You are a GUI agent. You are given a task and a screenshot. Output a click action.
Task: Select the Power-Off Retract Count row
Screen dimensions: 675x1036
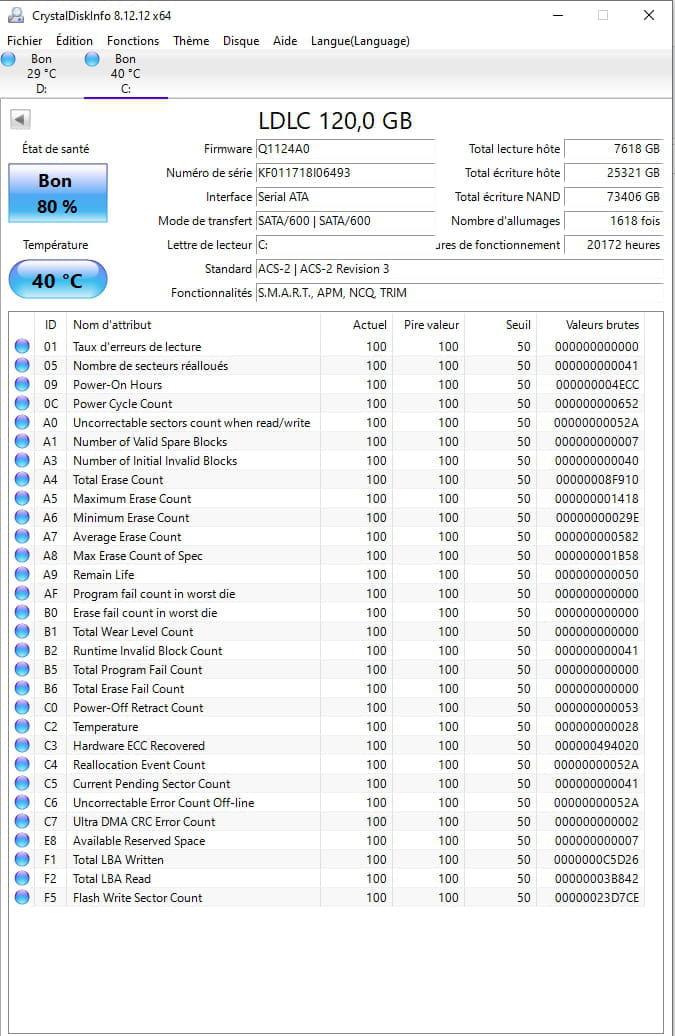[x=328, y=708]
